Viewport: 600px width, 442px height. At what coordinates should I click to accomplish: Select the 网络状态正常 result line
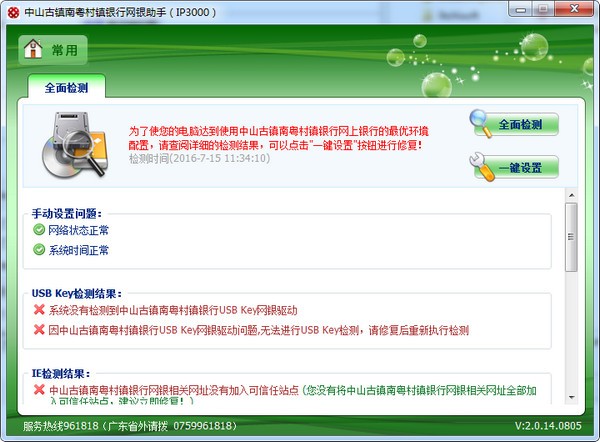pyautogui.click(x=78, y=230)
